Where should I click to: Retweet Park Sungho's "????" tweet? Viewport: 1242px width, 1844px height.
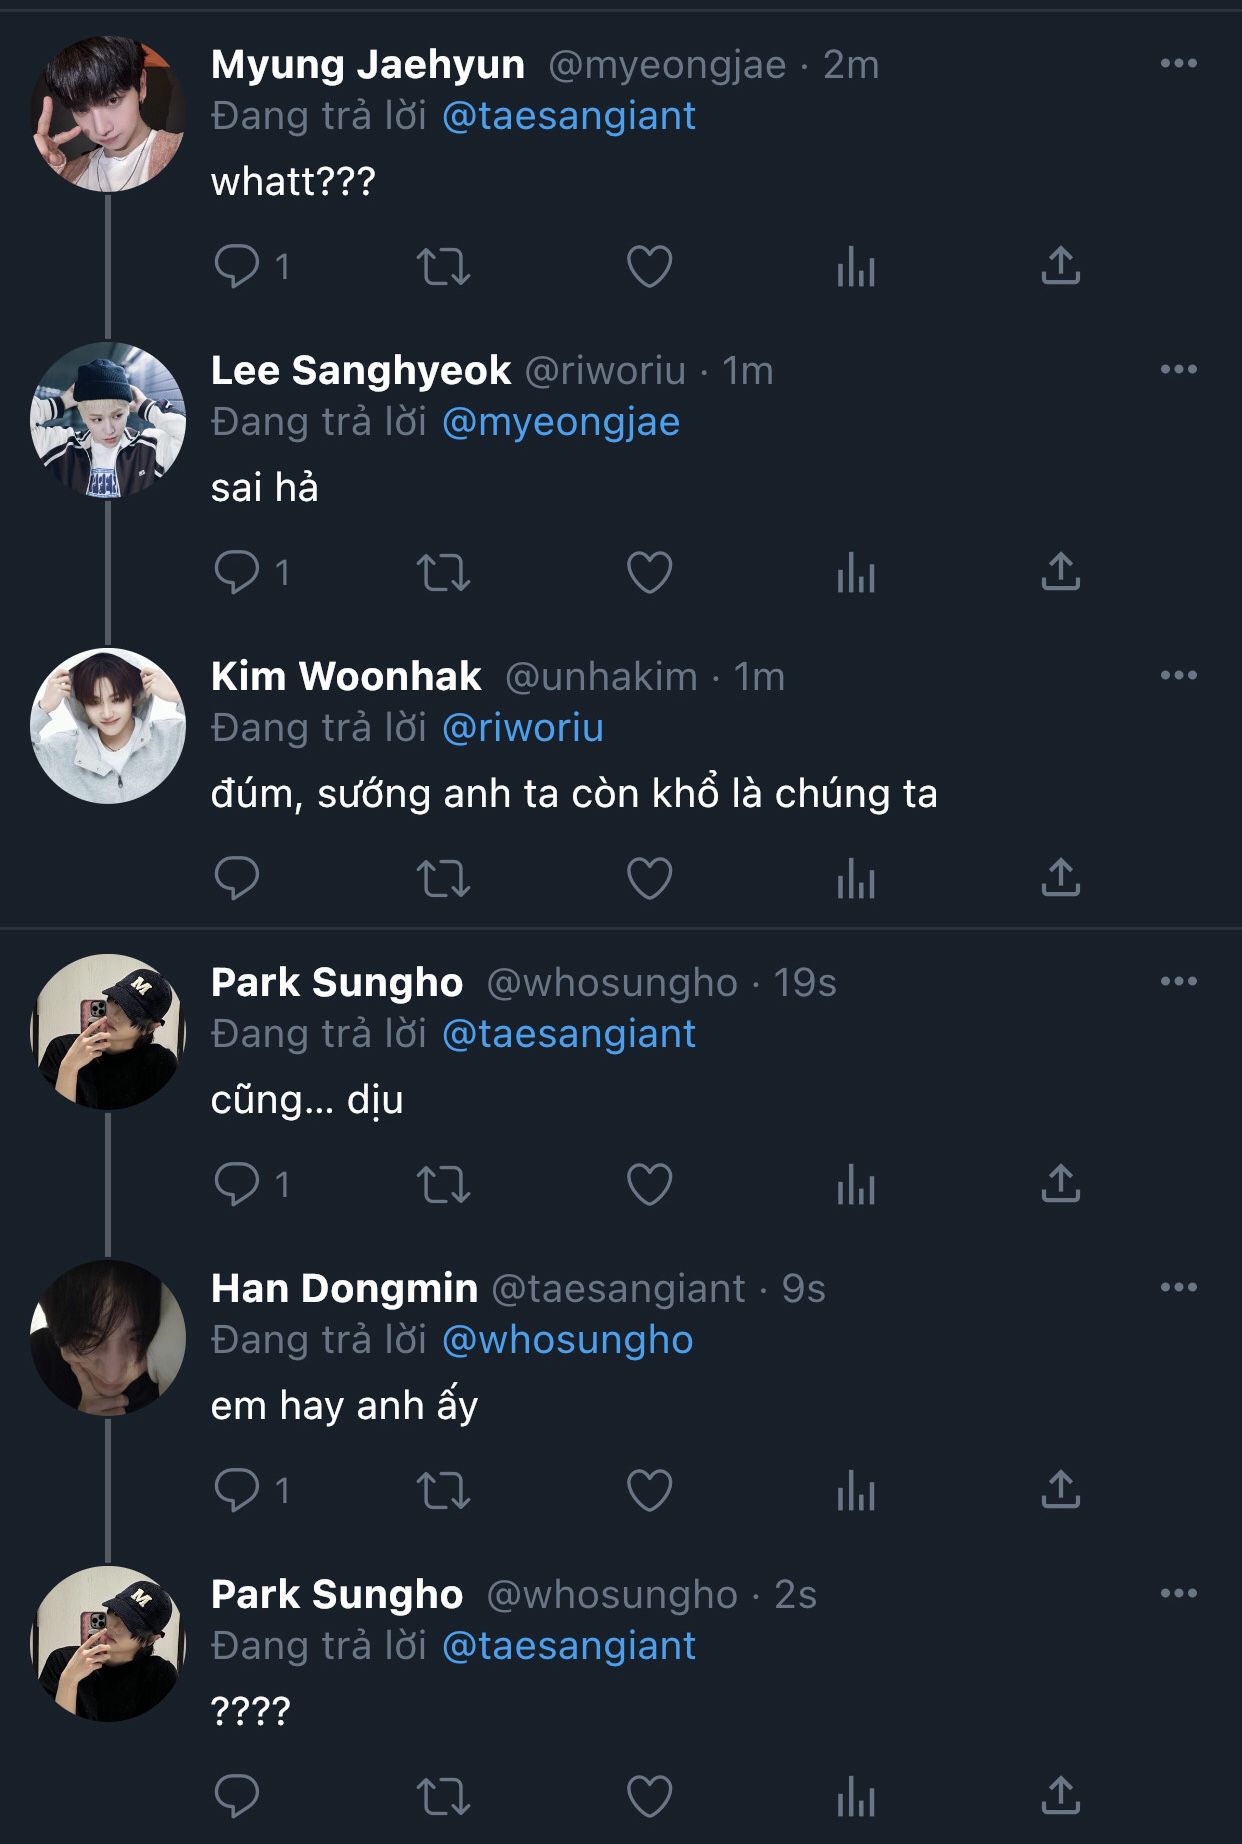pos(443,1797)
